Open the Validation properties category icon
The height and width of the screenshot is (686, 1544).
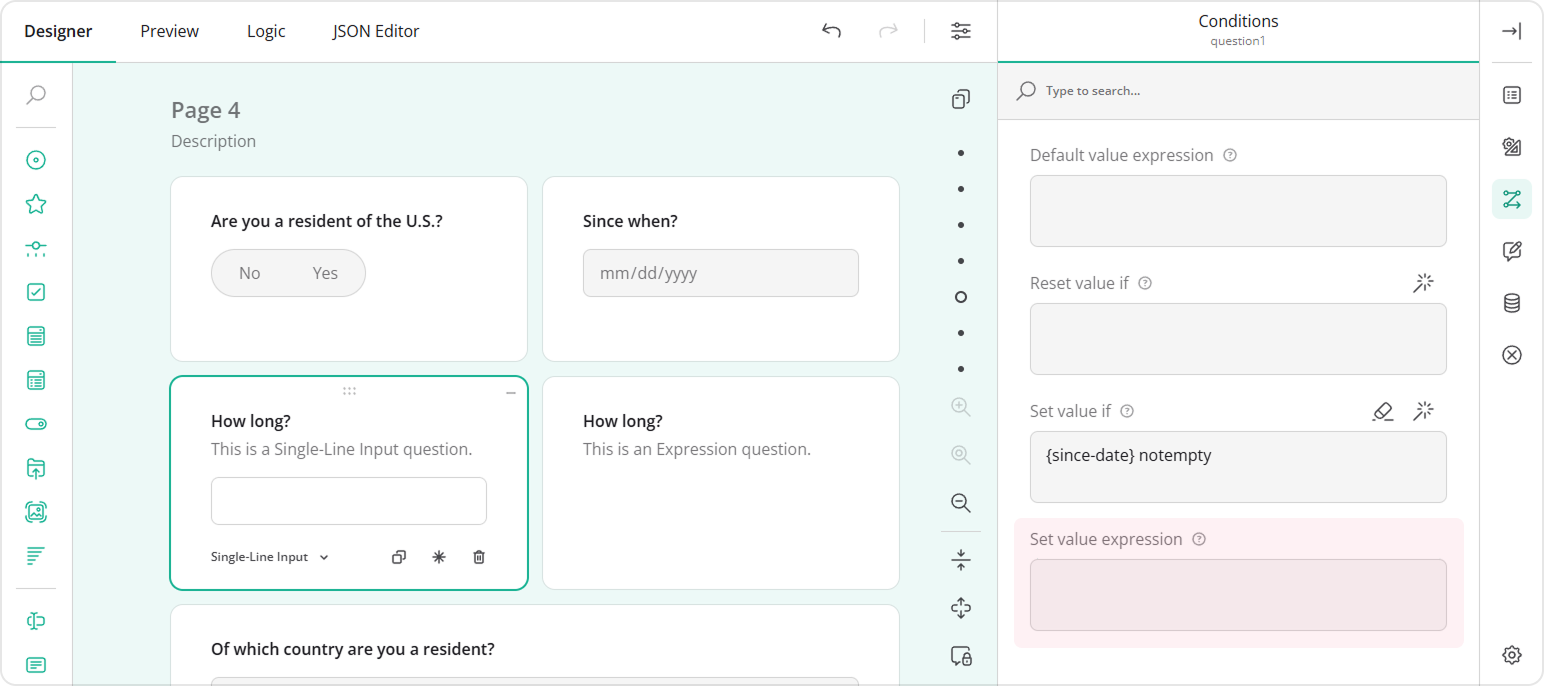click(x=1512, y=251)
